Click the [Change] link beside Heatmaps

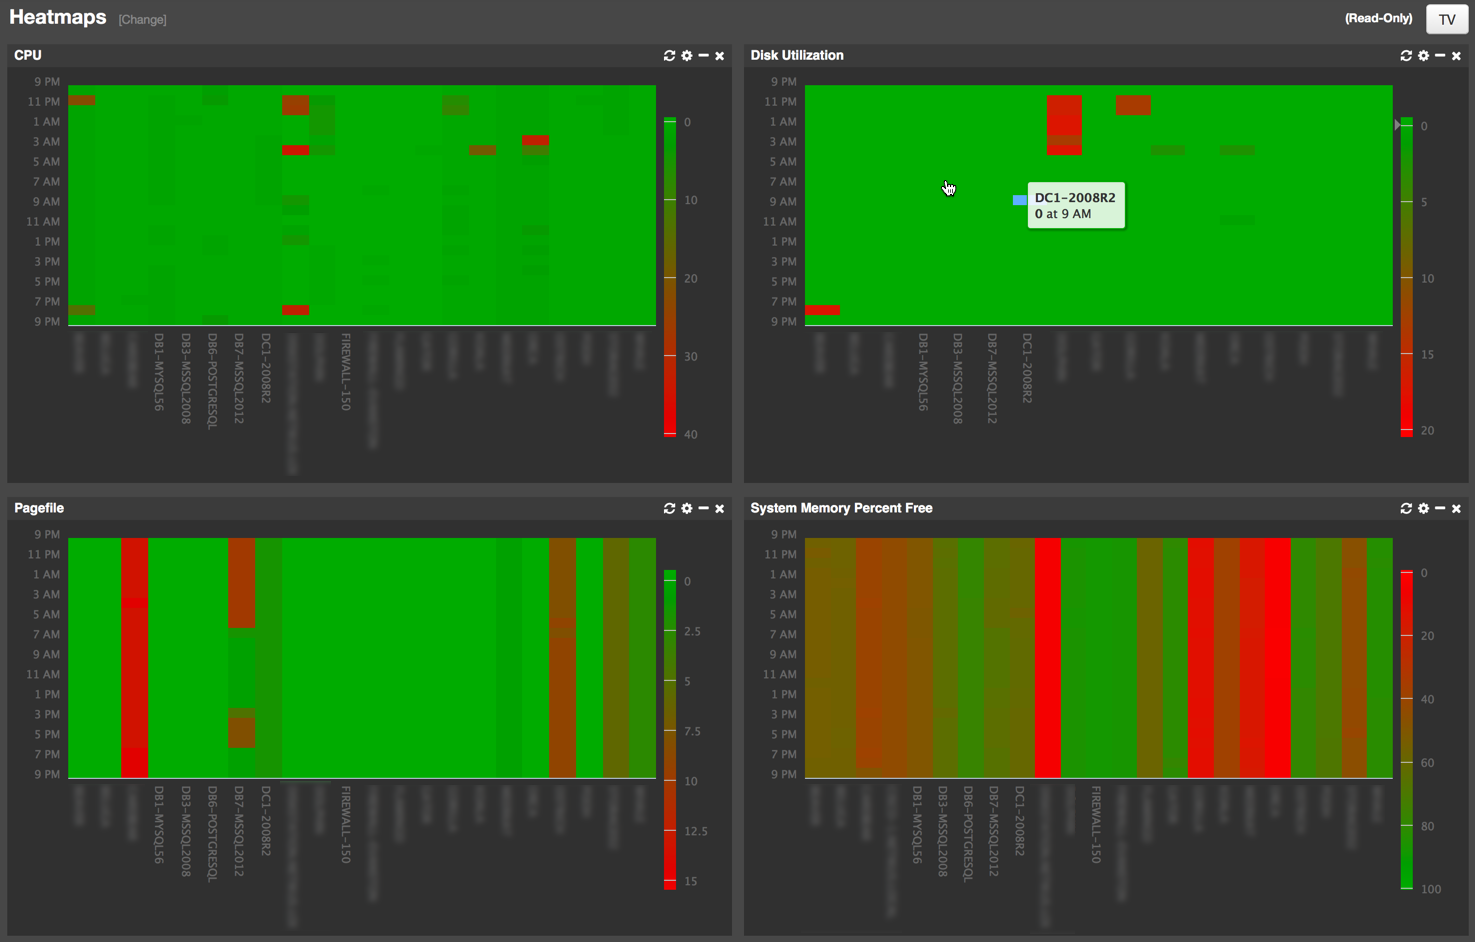point(142,20)
